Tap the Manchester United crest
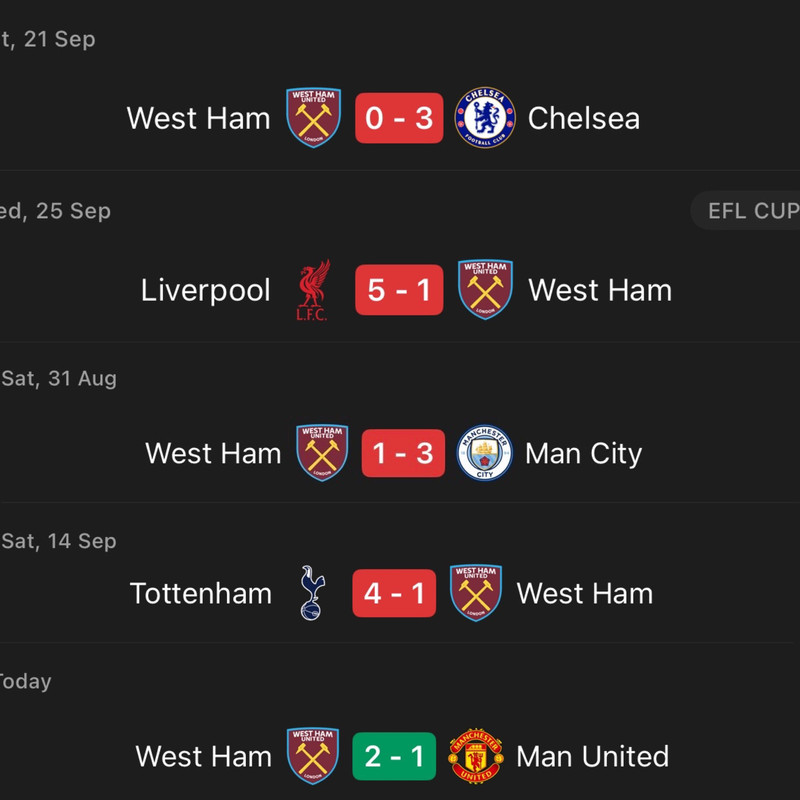Viewport: 800px width, 800px height. [x=476, y=756]
